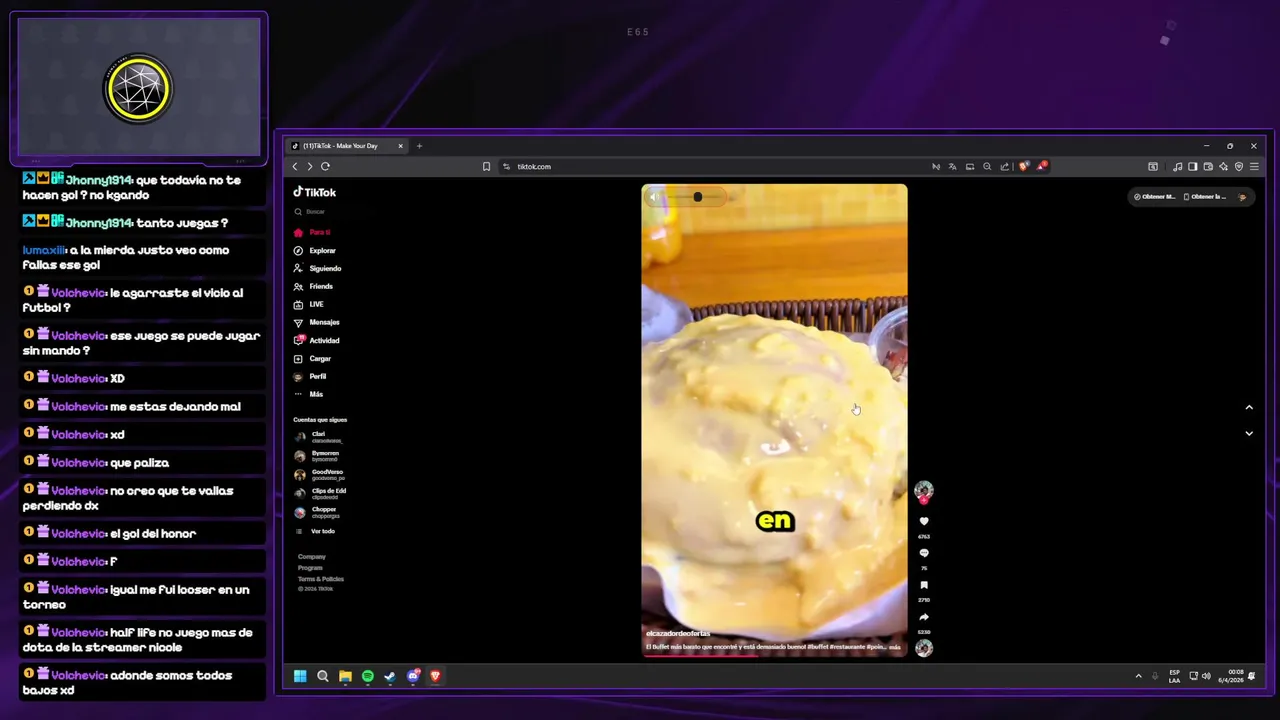Open the Windows Start menu

[300, 676]
